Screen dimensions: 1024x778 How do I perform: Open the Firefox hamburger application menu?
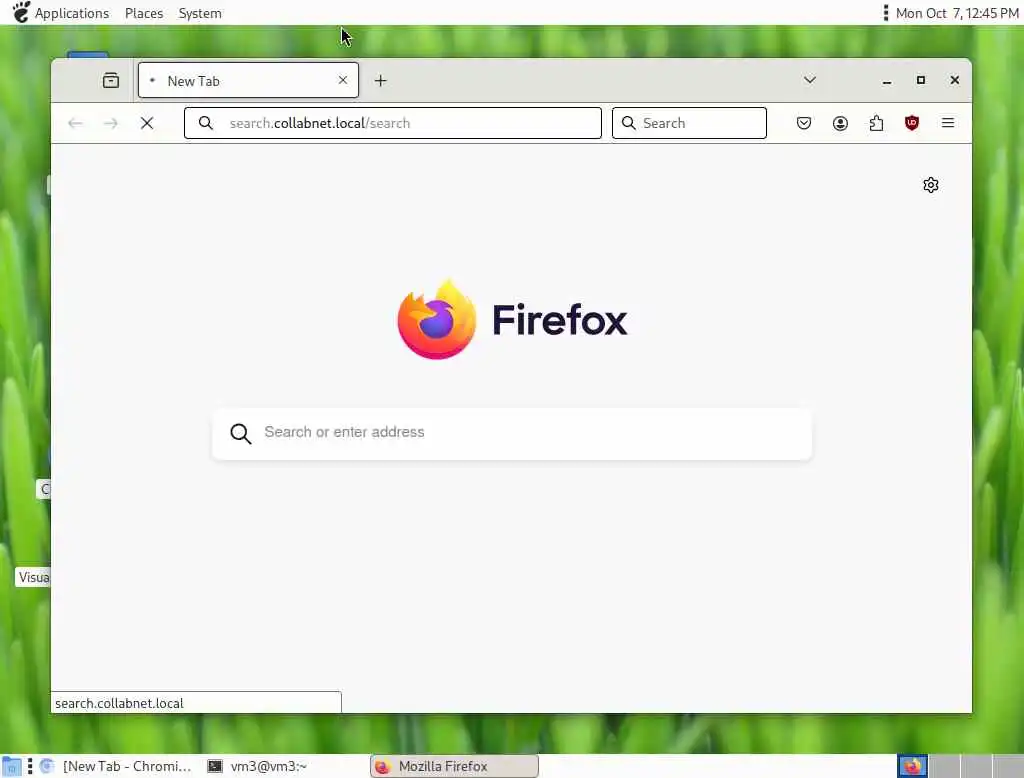pyautogui.click(x=948, y=123)
